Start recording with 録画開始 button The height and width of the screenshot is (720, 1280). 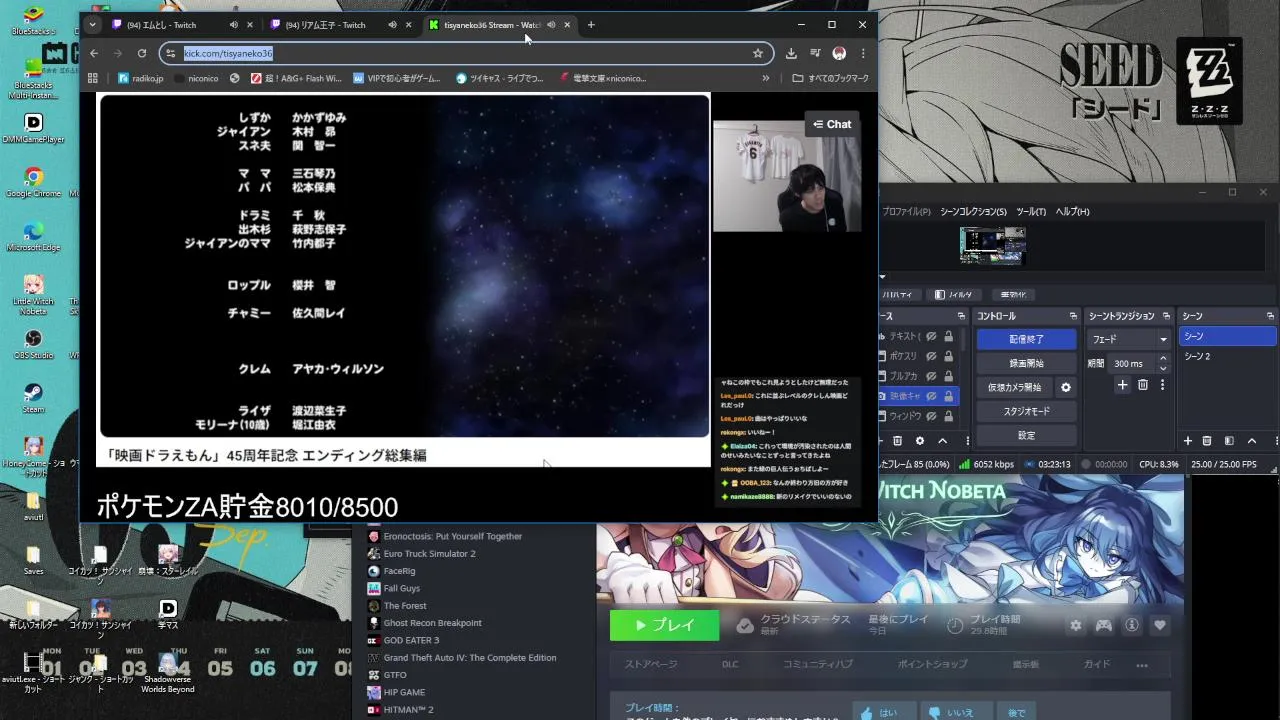point(1026,363)
